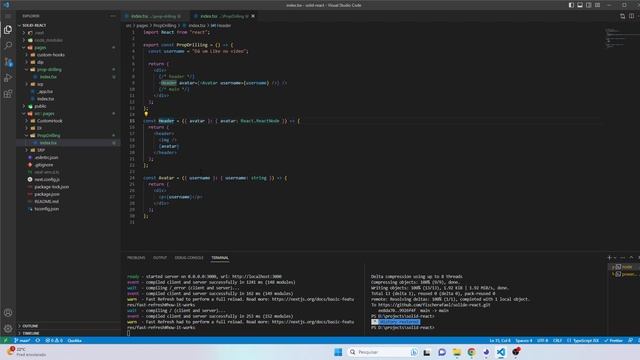Open package.json file
The image size is (640, 360).
69,194
